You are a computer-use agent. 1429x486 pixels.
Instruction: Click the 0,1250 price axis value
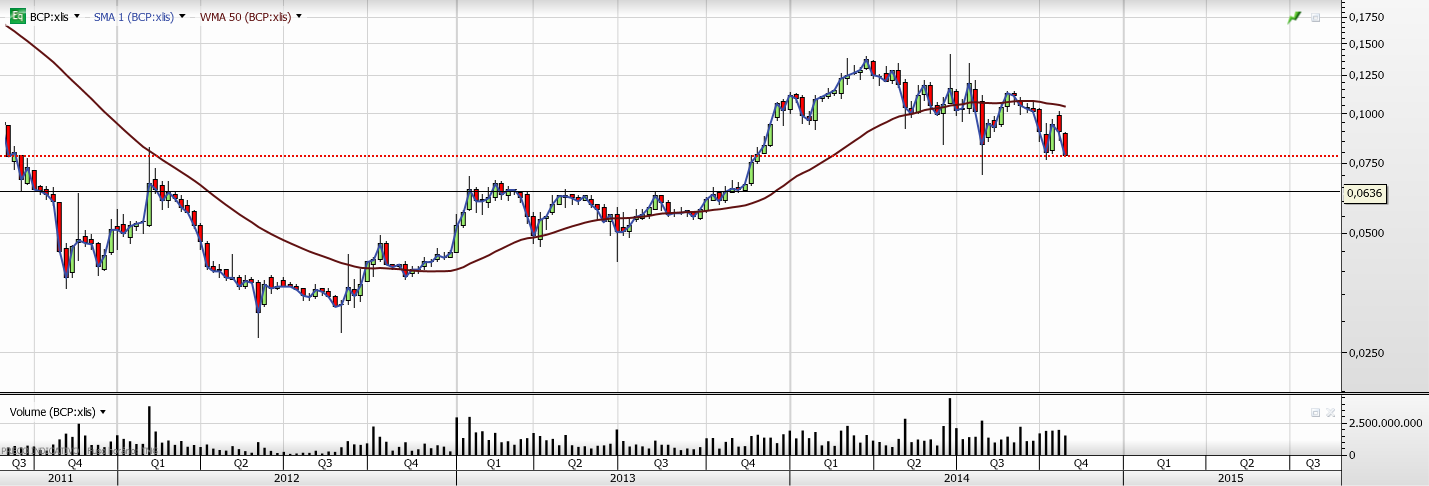point(1365,76)
